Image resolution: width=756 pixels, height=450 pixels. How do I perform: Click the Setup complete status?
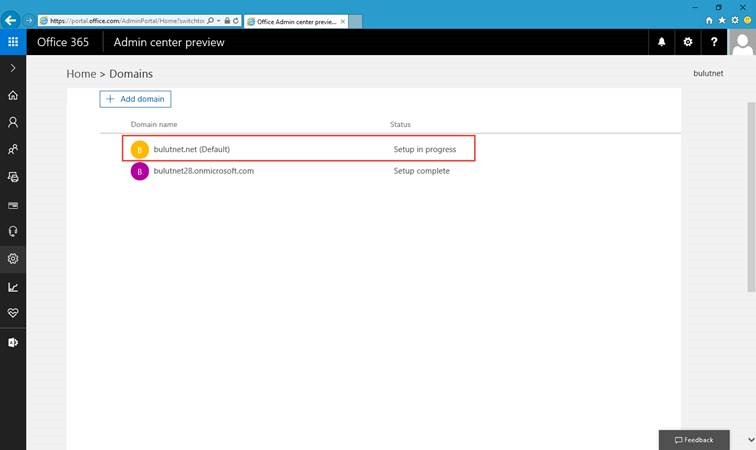point(421,171)
